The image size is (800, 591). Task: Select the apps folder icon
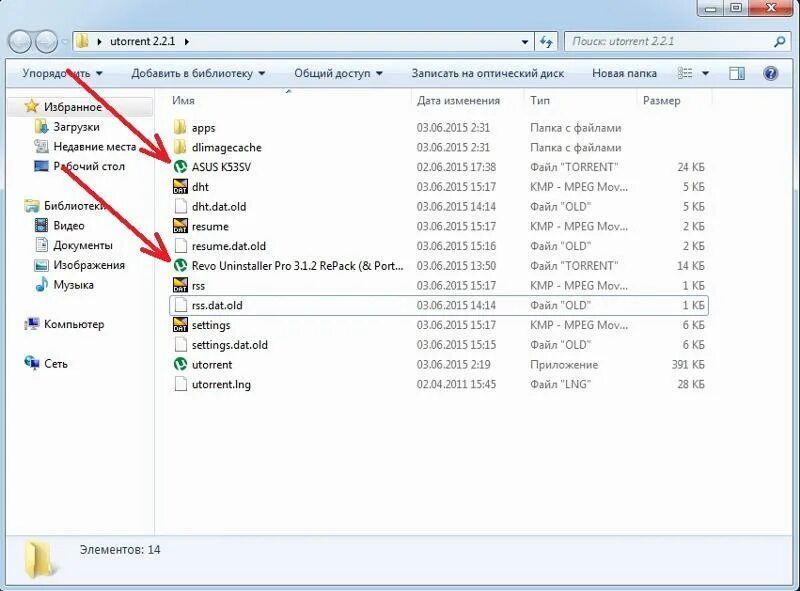[x=180, y=127]
